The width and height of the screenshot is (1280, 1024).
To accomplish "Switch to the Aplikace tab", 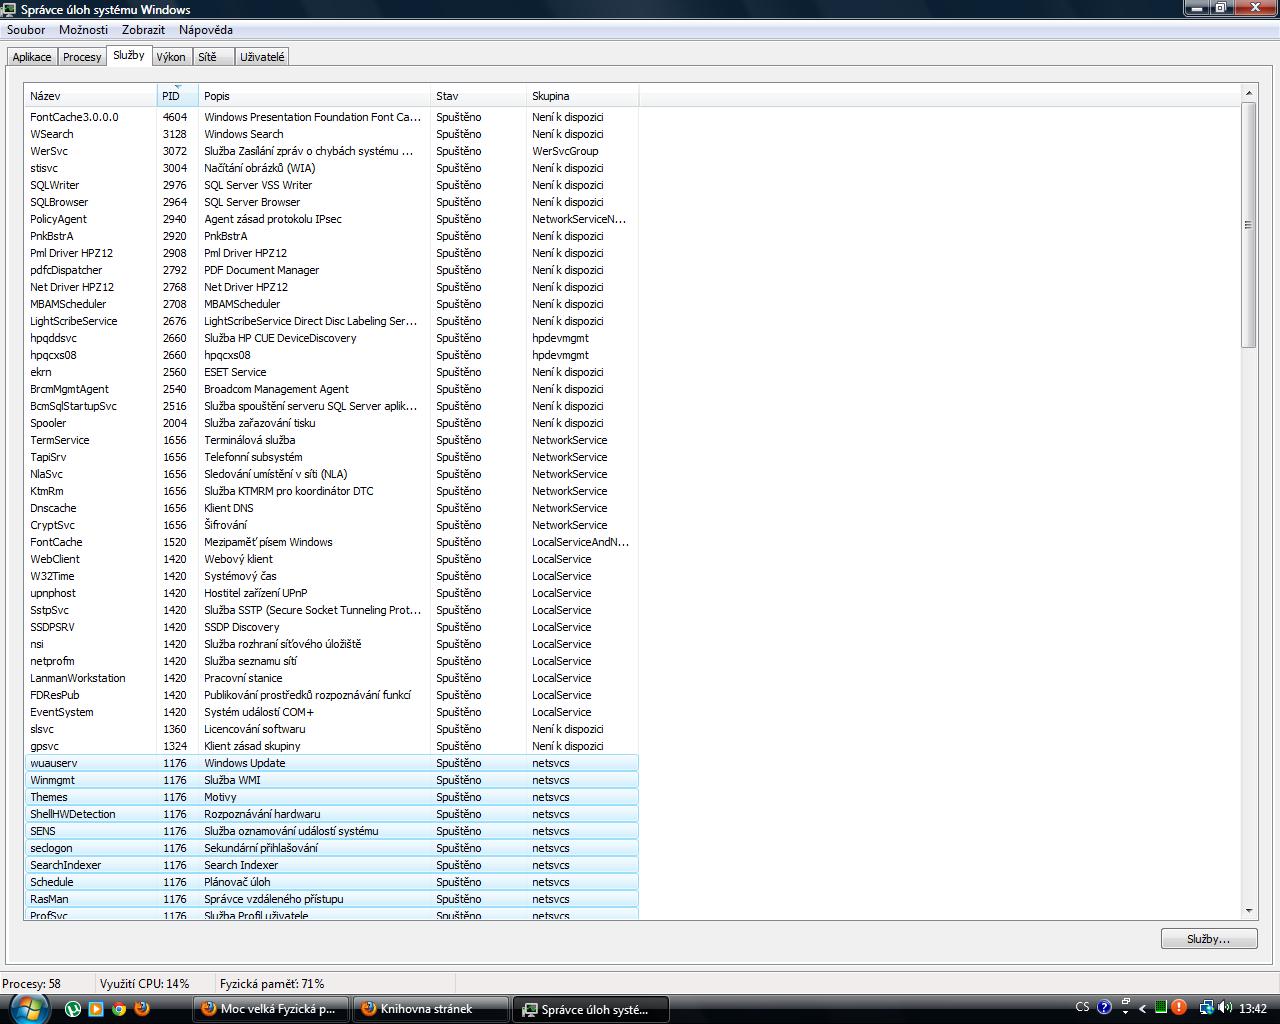I will pos(32,57).
